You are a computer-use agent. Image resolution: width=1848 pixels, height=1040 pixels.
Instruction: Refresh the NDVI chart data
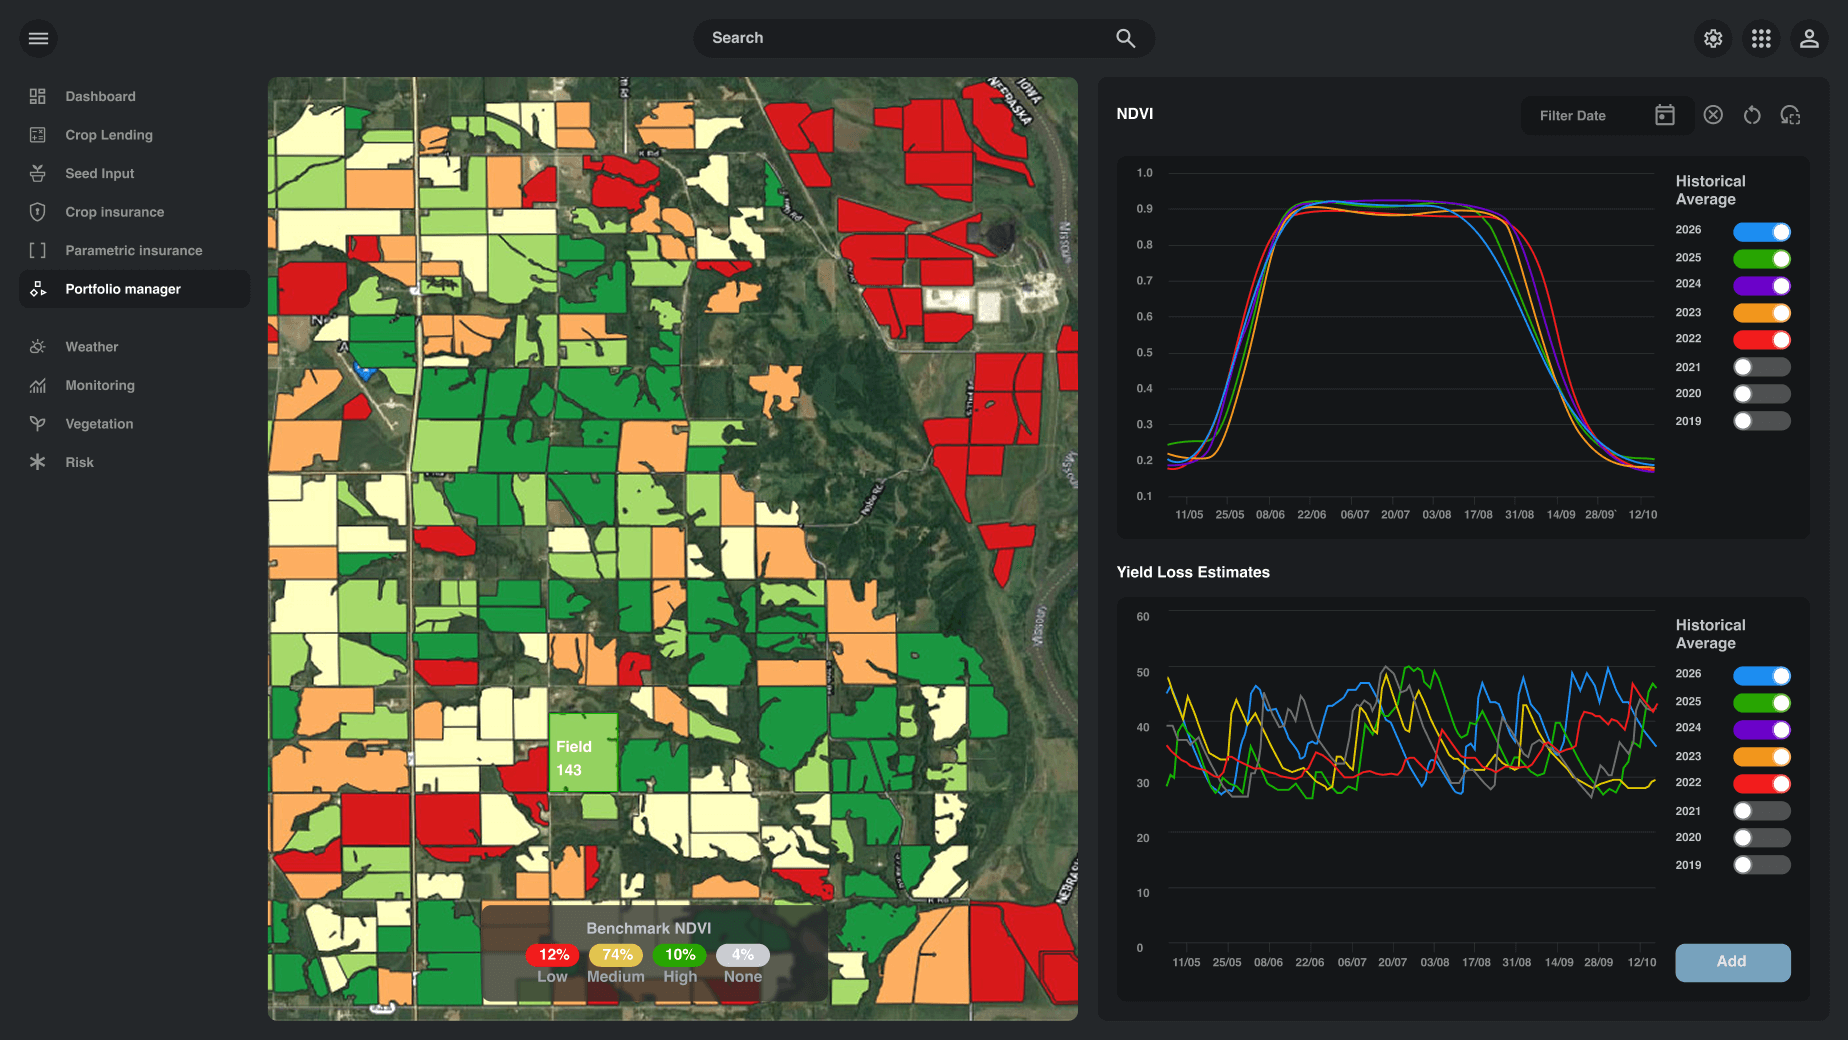pyautogui.click(x=1752, y=115)
